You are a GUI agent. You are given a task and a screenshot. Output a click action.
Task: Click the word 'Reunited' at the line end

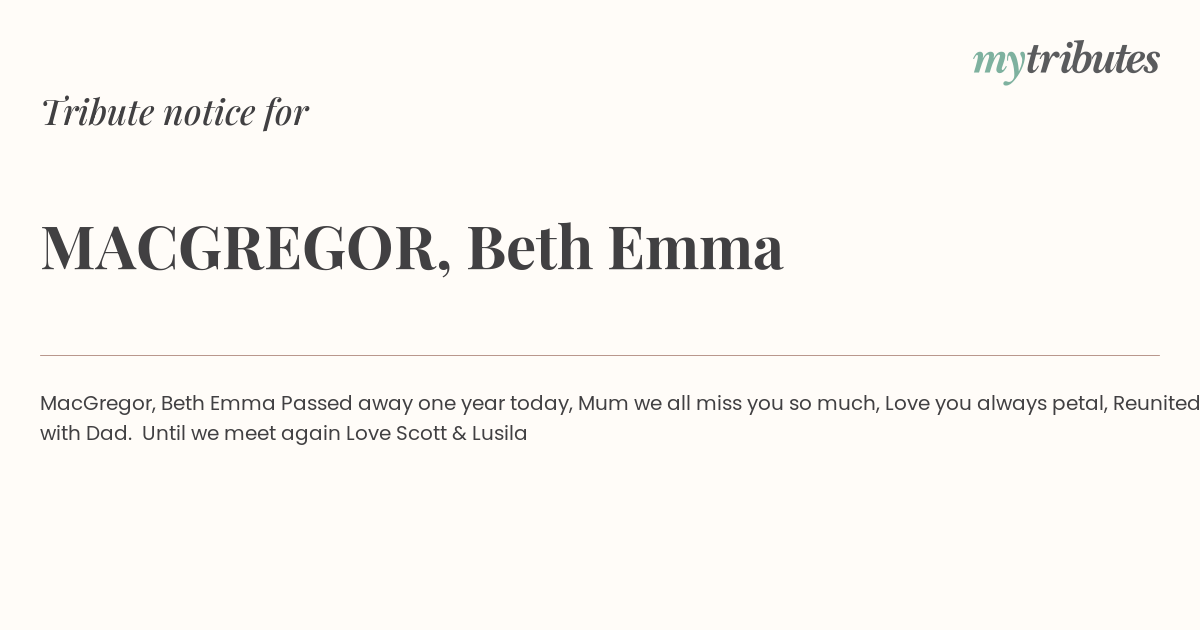(x=1156, y=404)
